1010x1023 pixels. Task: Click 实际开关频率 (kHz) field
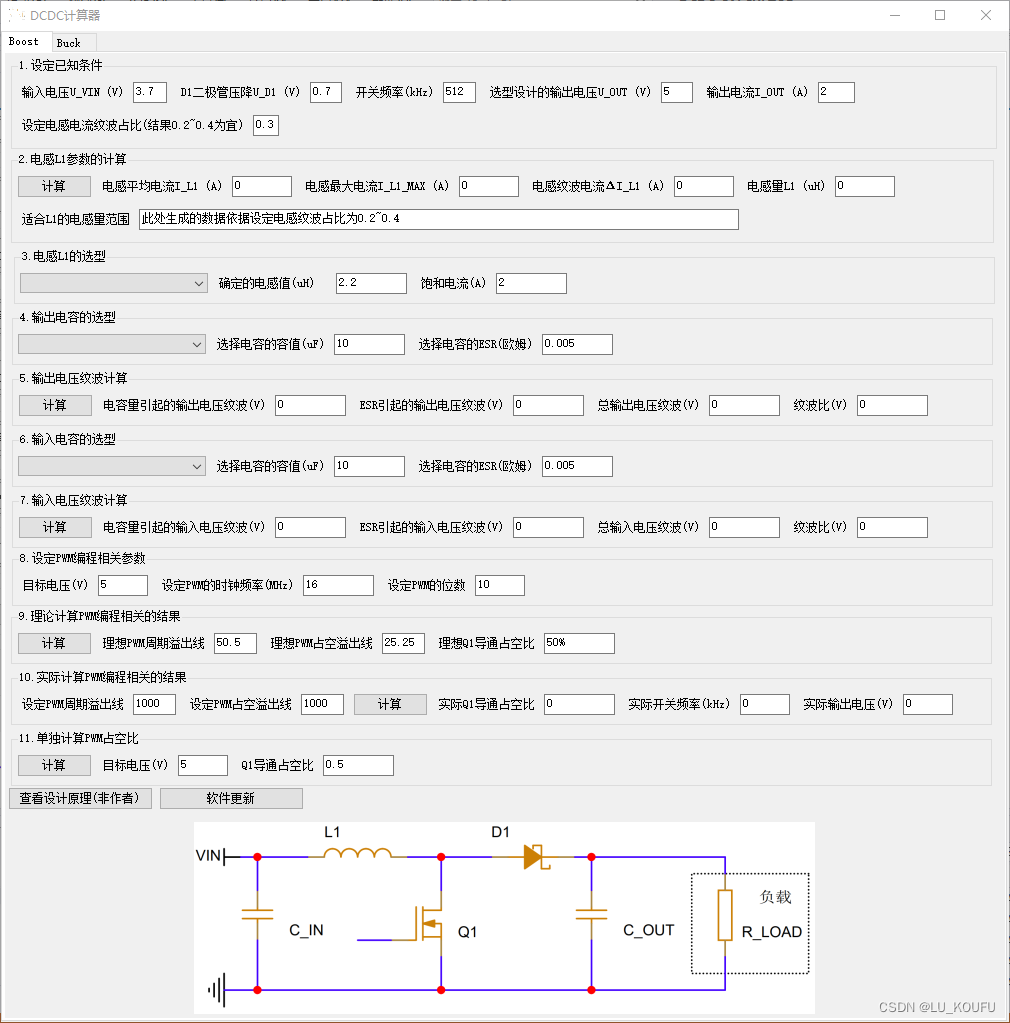(x=765, y=705)
